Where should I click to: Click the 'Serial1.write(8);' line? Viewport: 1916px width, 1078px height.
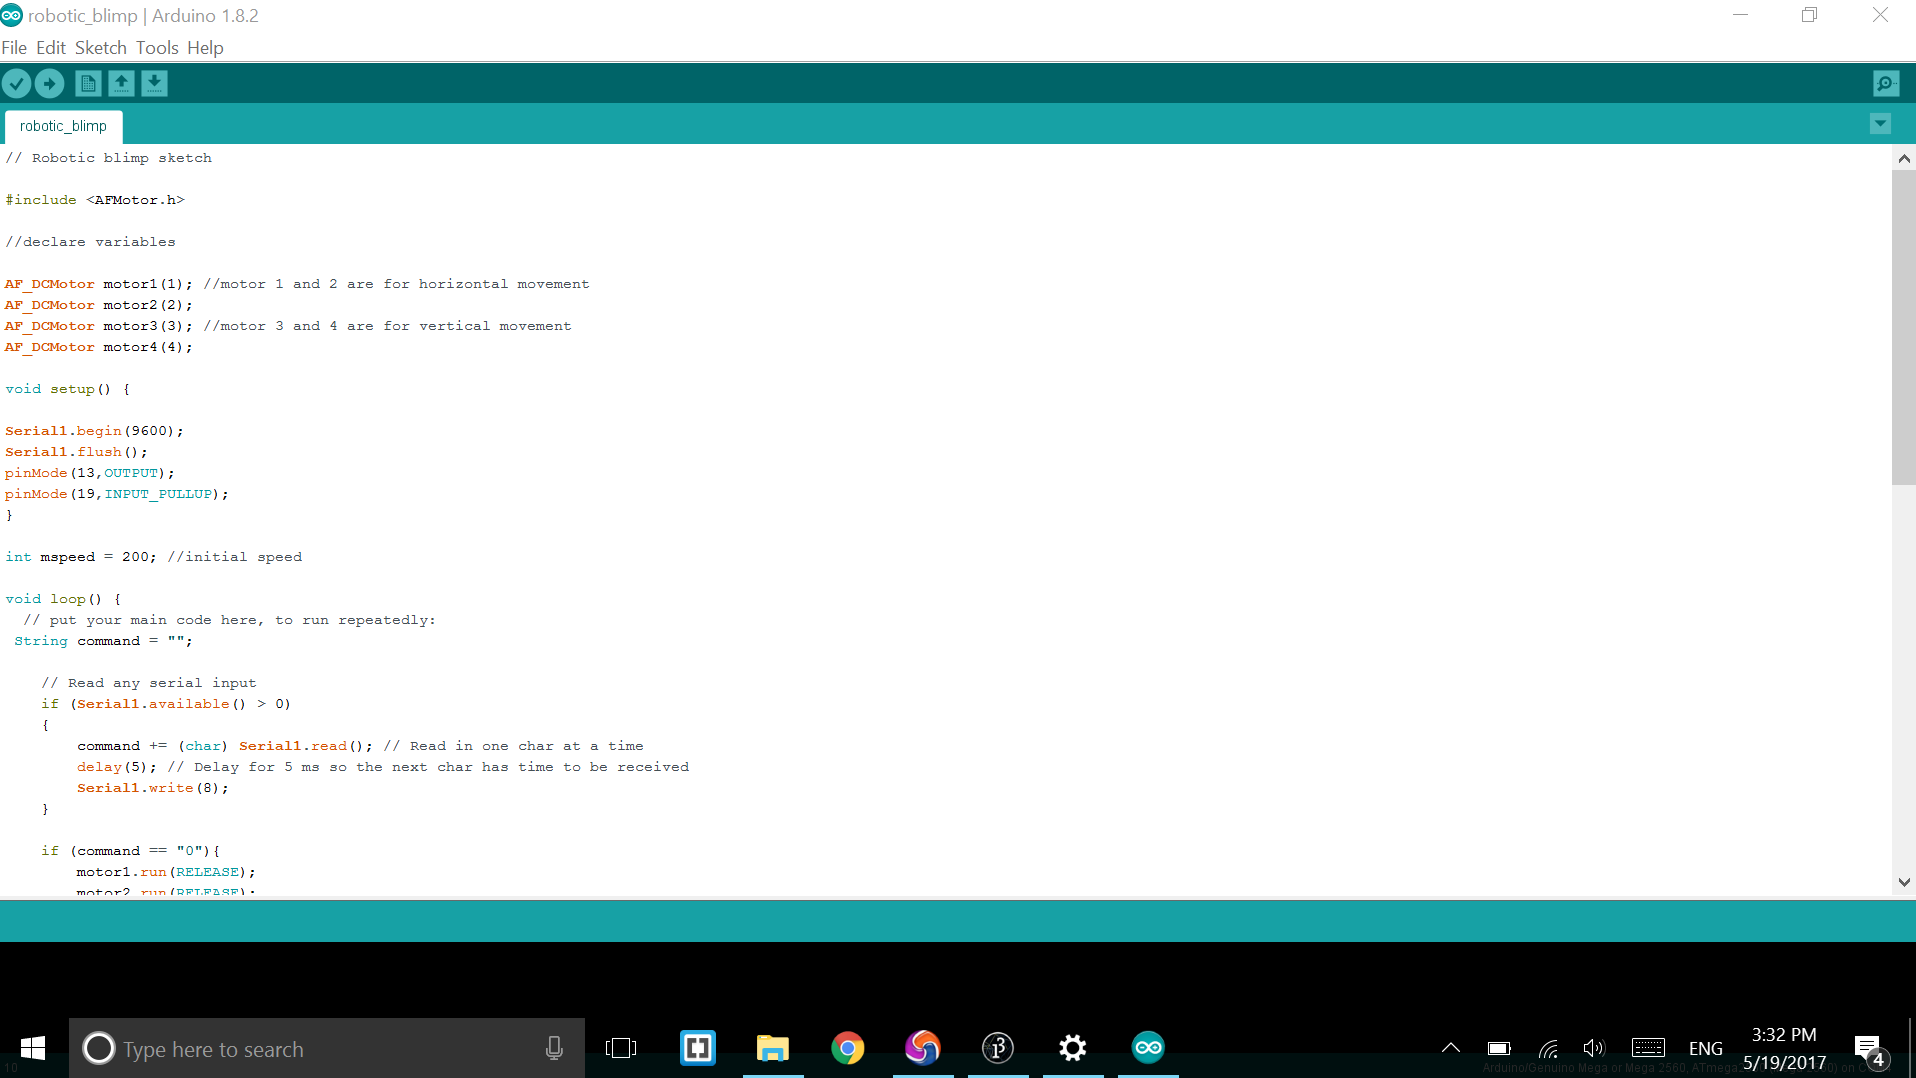(x=153, y=788)
